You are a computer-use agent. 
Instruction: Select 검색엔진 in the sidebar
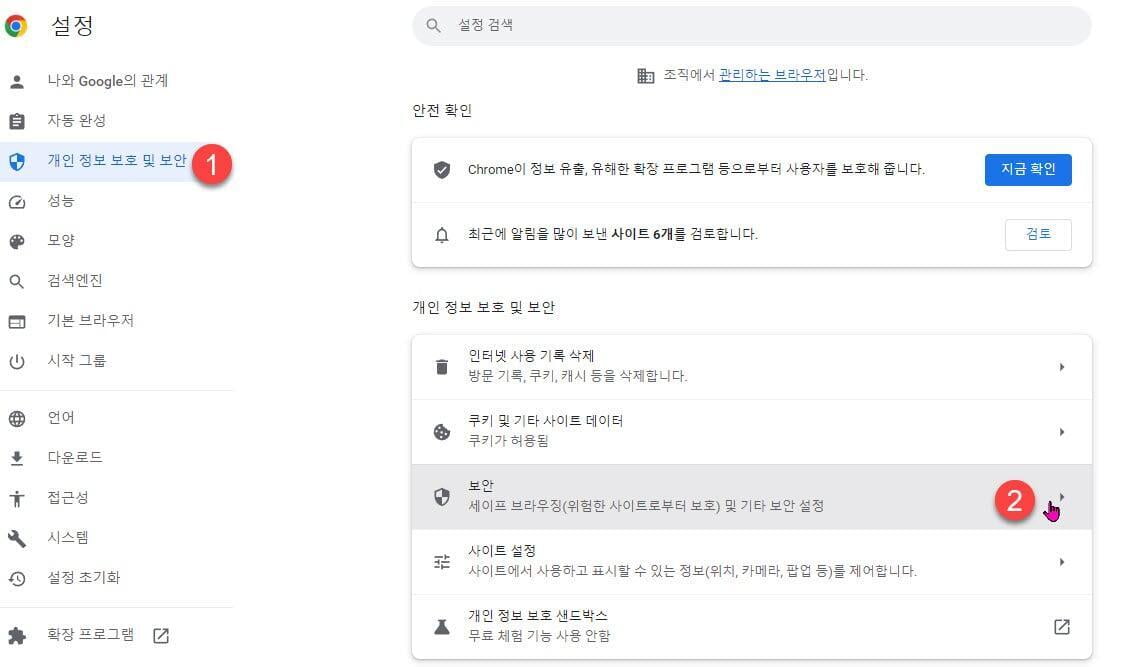[x=75, y=281]
